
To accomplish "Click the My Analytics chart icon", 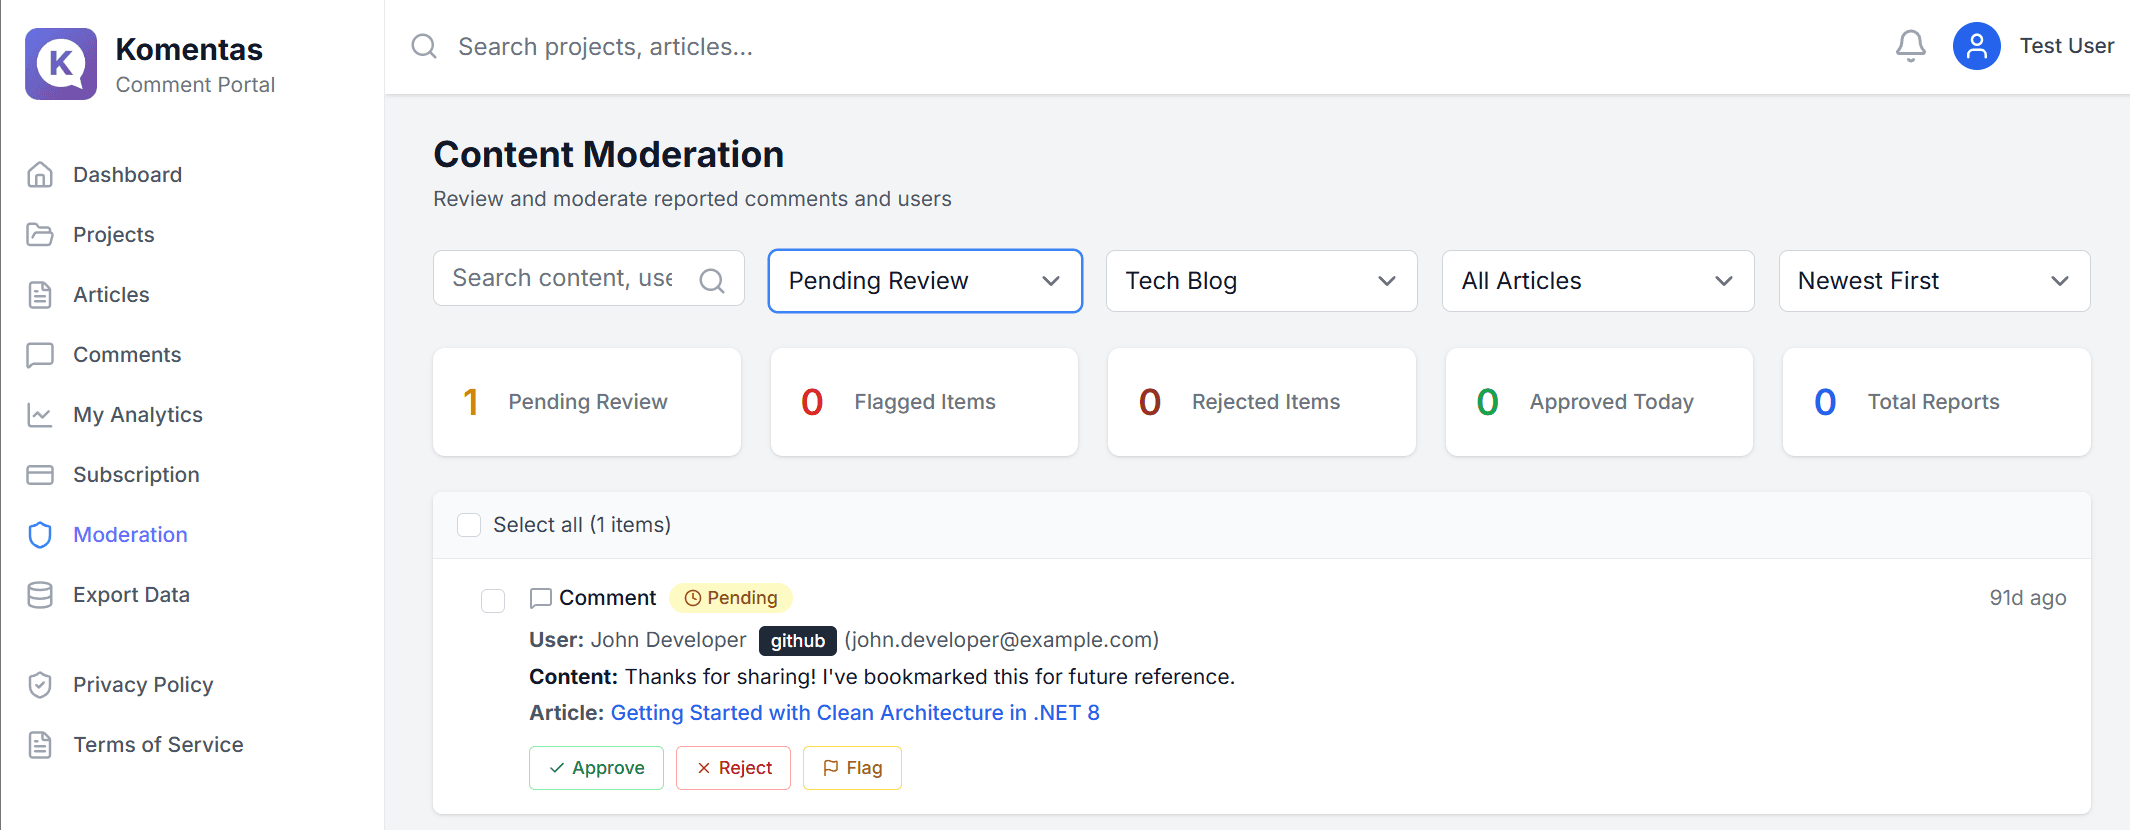I will [x=40, y=415].
